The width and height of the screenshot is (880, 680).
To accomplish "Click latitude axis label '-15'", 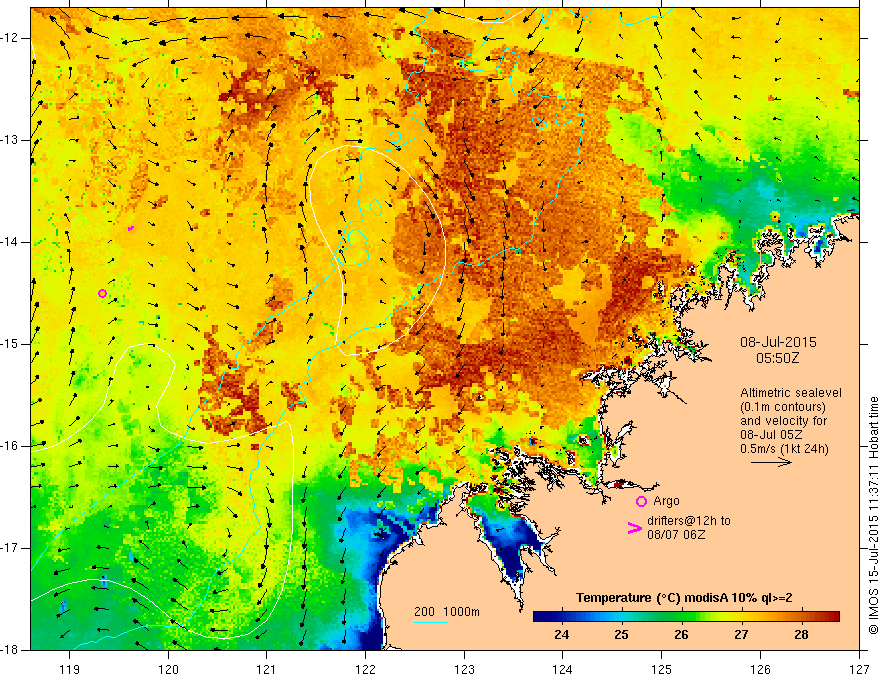I will (10, 344).
